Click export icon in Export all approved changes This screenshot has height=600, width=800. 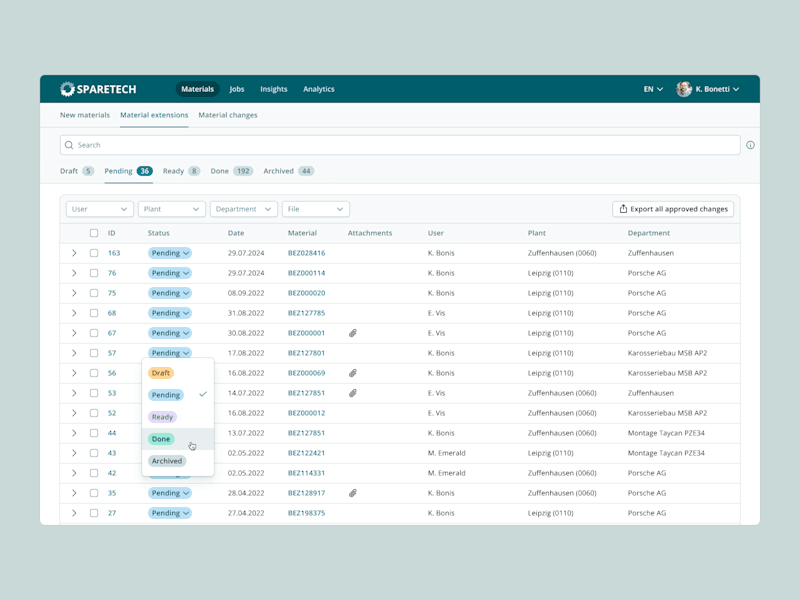coord(623,209)
